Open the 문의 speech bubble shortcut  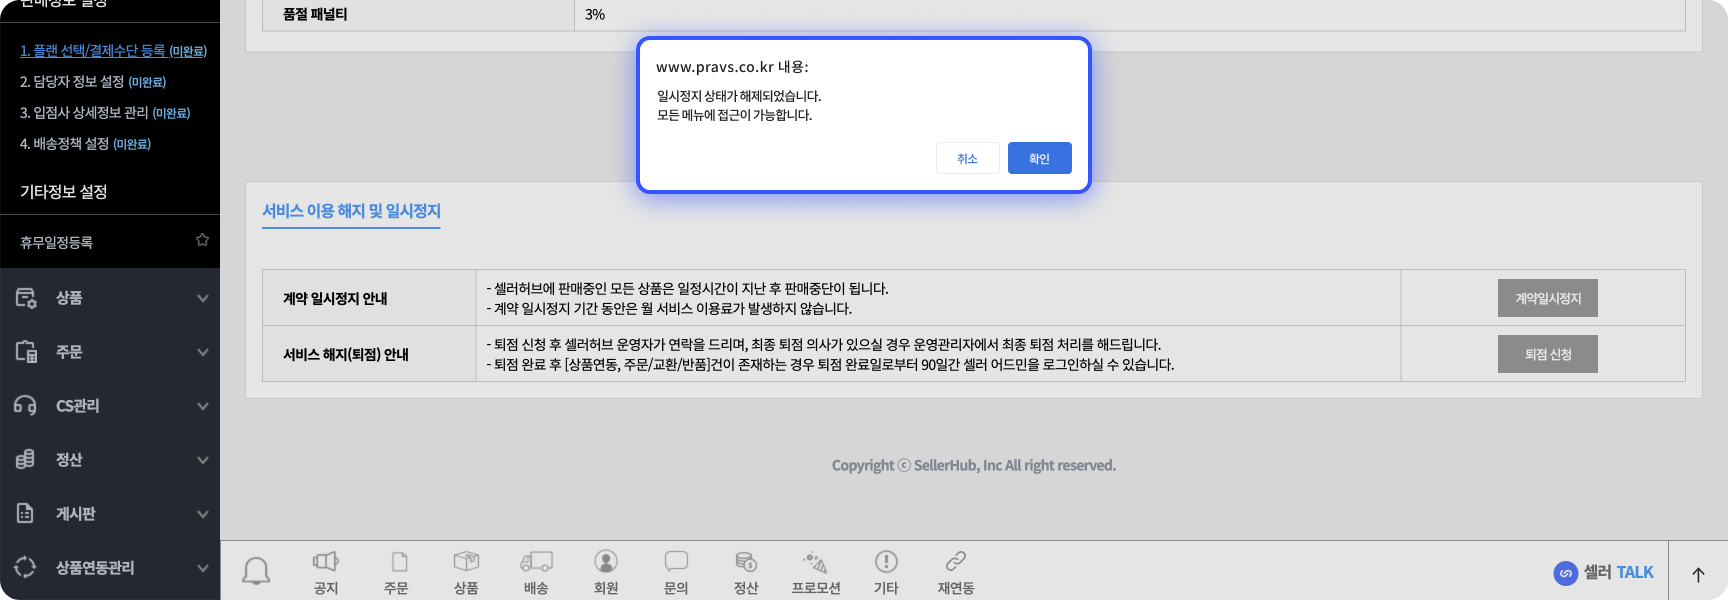pyautogui.click(x=676, y=572)
